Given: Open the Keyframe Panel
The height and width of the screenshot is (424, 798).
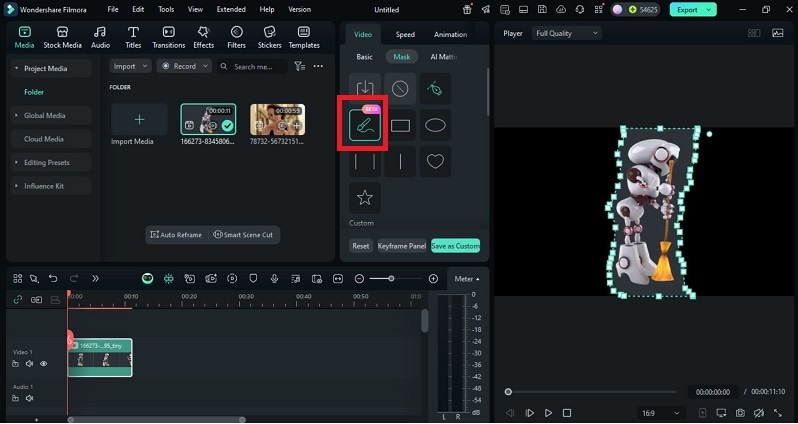Looking at the screenshot, I should 402,246.
